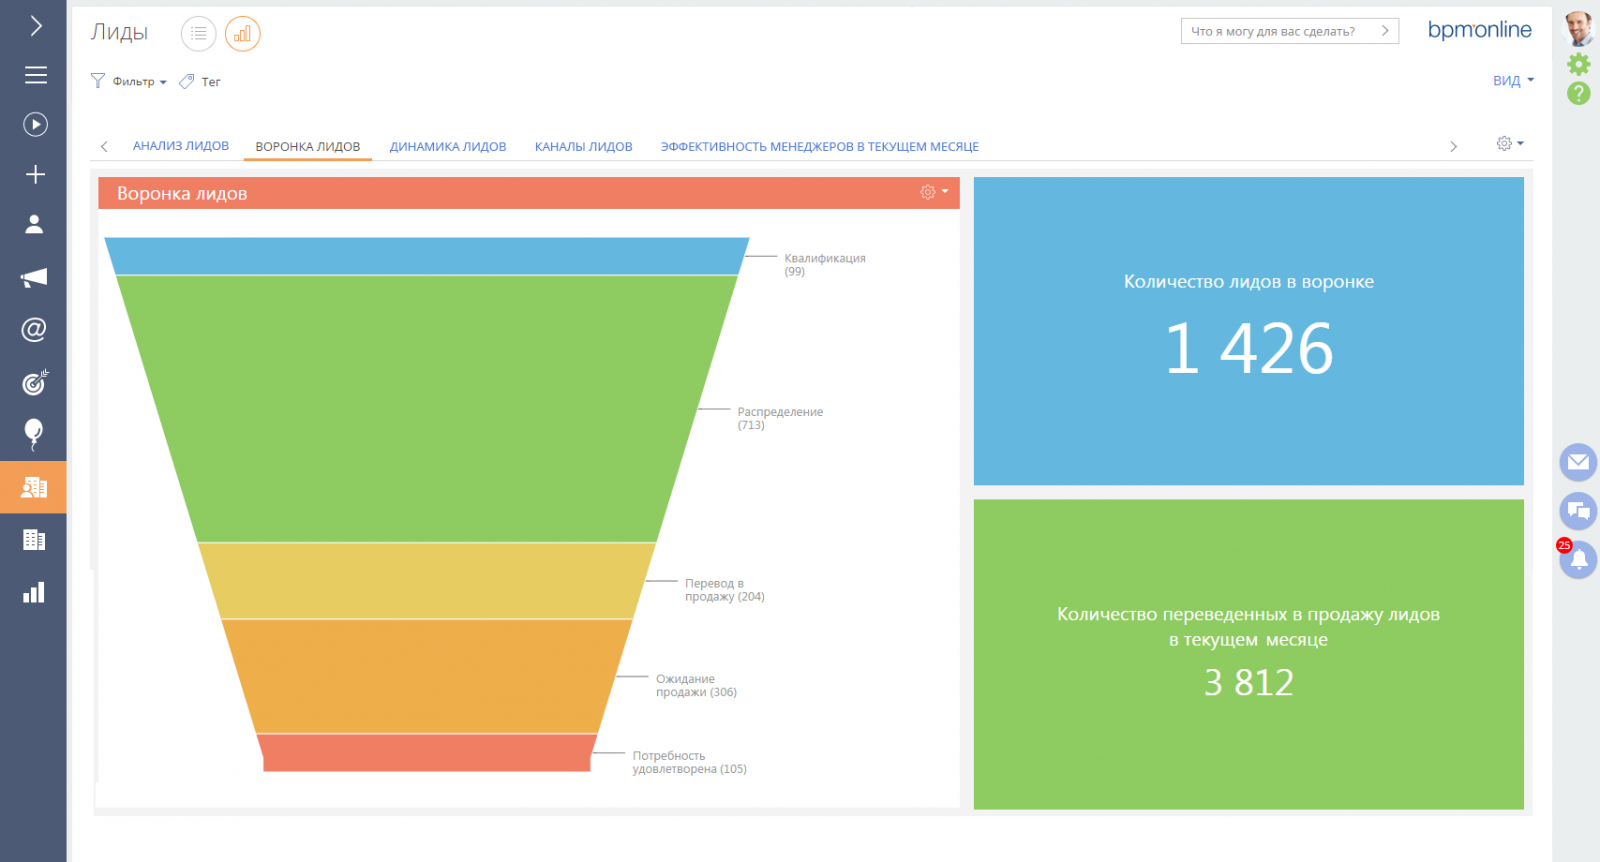This screenshot has height=862, width=1600.
Task: Switch to list view toggle
Action: click(x=198, y=34)
